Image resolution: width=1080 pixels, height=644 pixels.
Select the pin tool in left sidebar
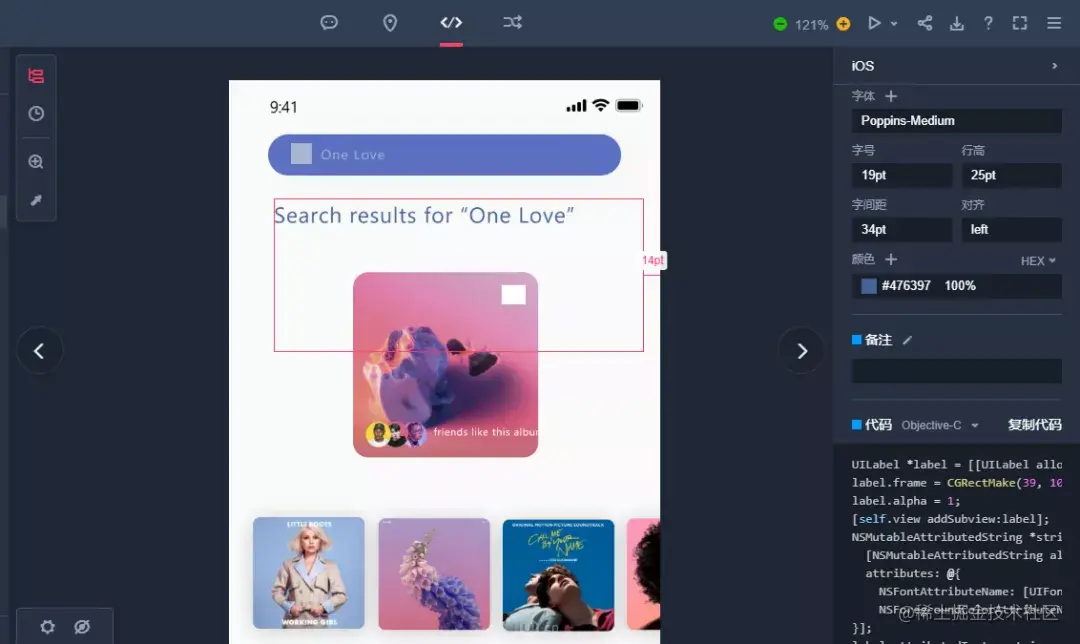click(36, 200)
